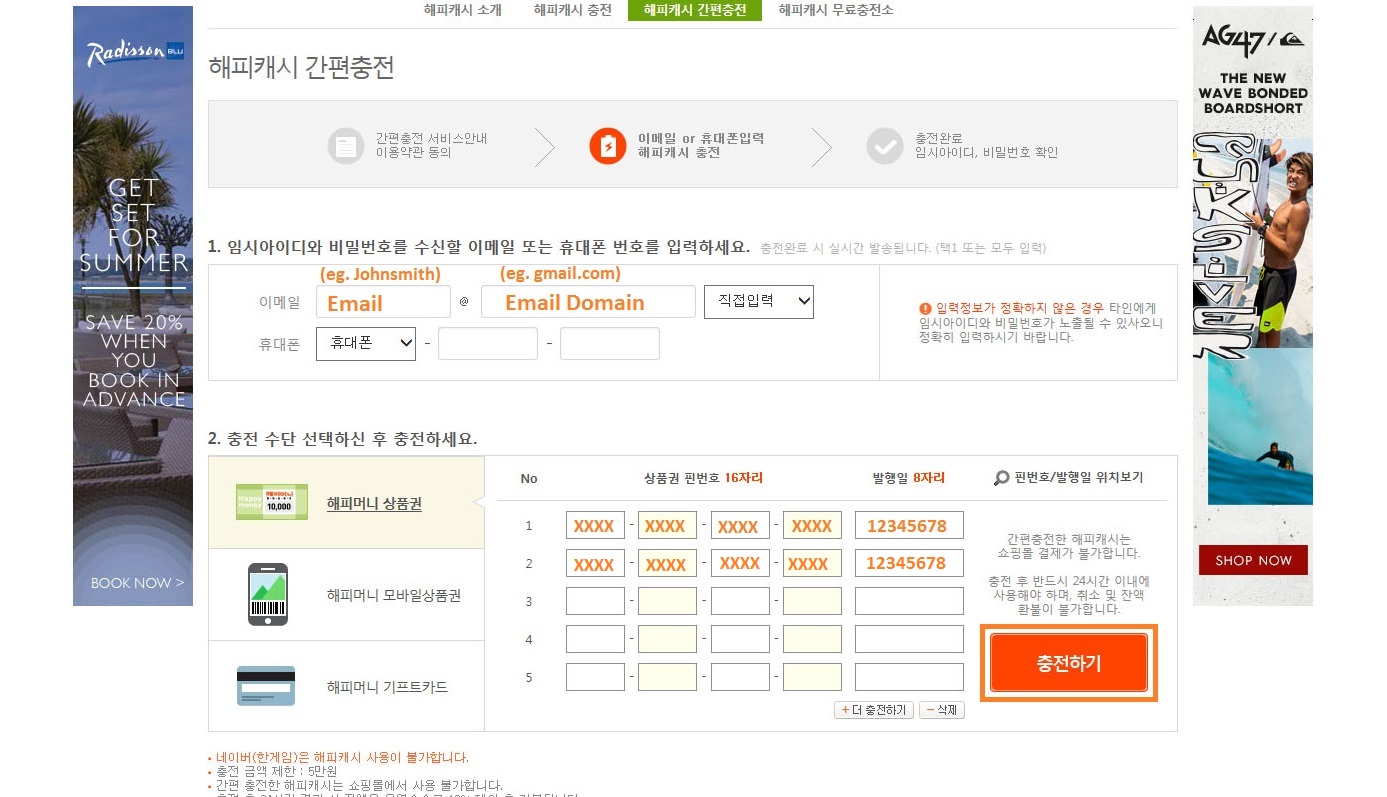Click the orange battery charge step icon

[x=608, y=146]
